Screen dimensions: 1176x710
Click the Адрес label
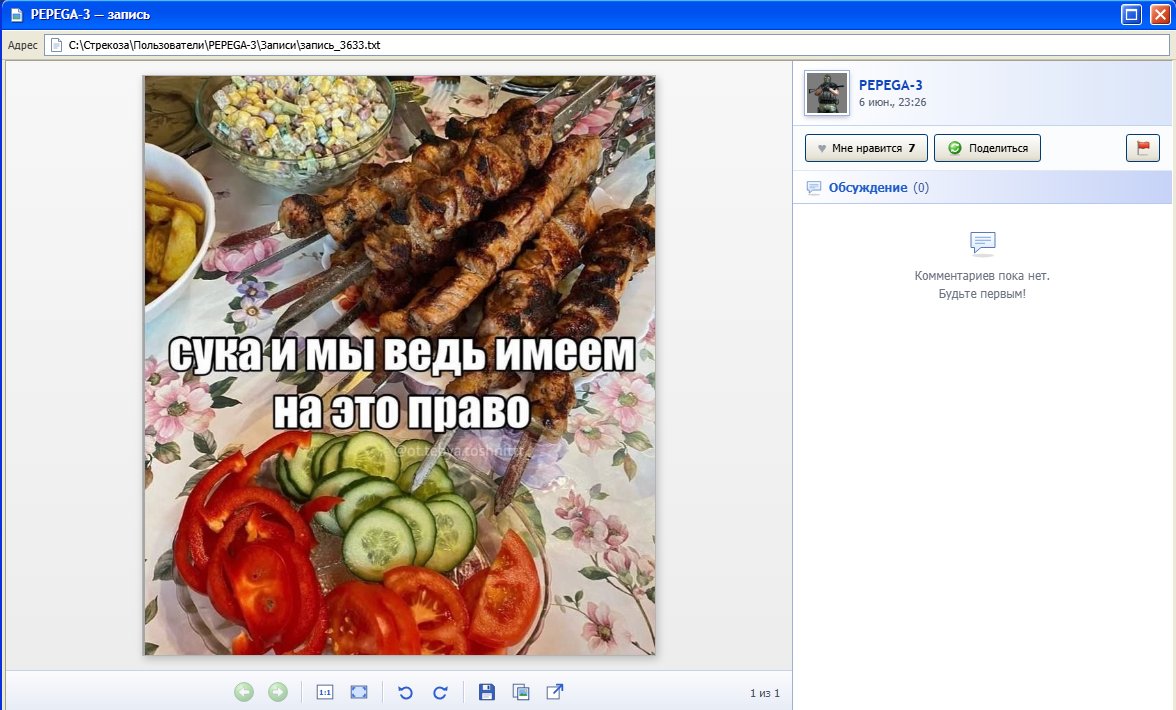click(22, 45)
